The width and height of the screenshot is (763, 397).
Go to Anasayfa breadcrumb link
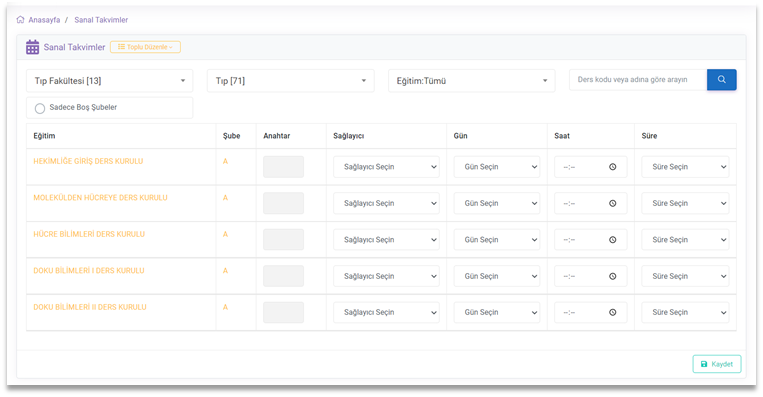point(44,20)
